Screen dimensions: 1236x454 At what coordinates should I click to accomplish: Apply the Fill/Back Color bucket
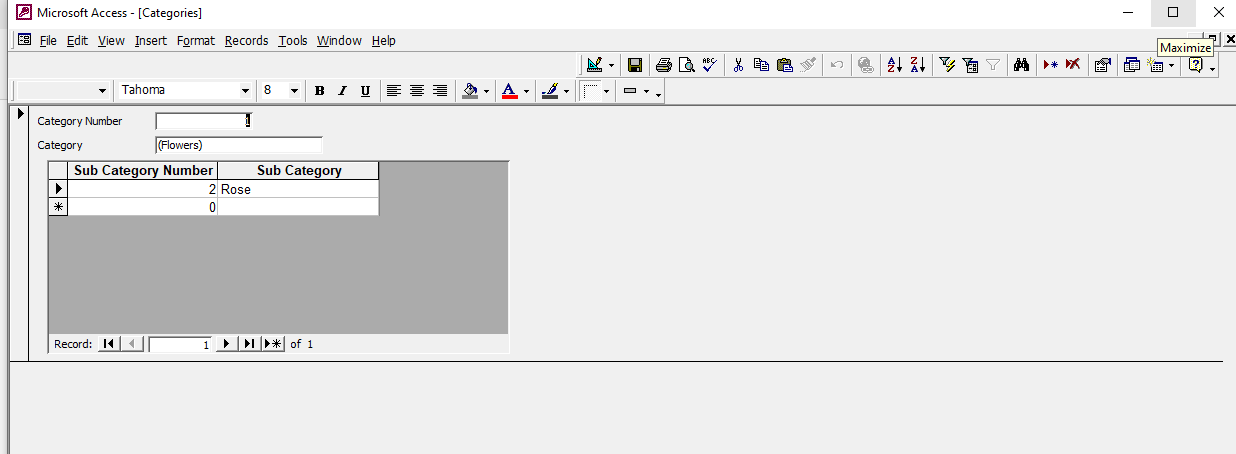point(470,90)
